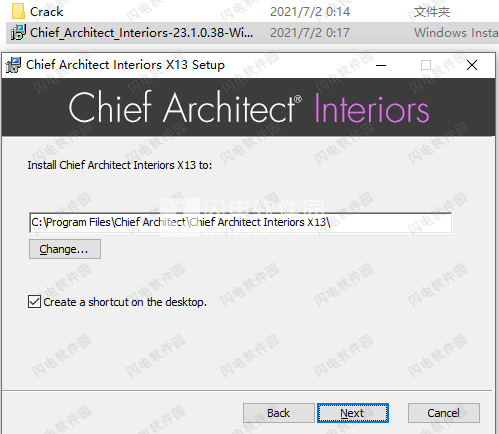Click the 2021/7/2 0:17 modified date
Viewport: 499px width, 434px height.
click(310, 33)
